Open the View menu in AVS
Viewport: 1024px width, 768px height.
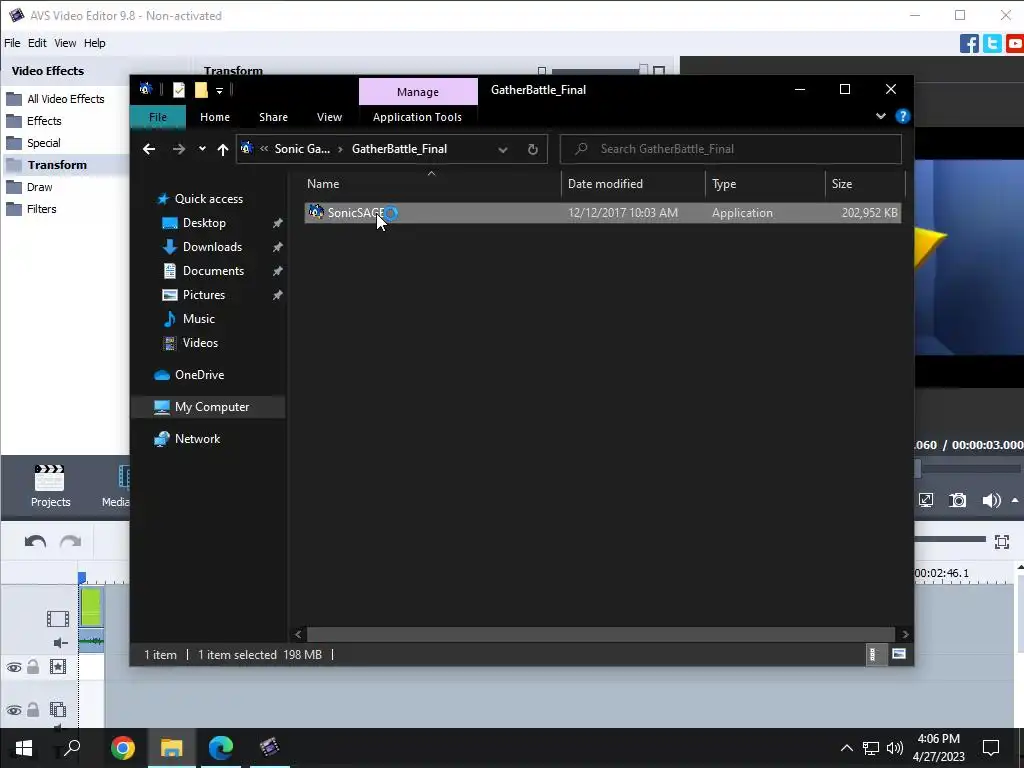point(65,43)
